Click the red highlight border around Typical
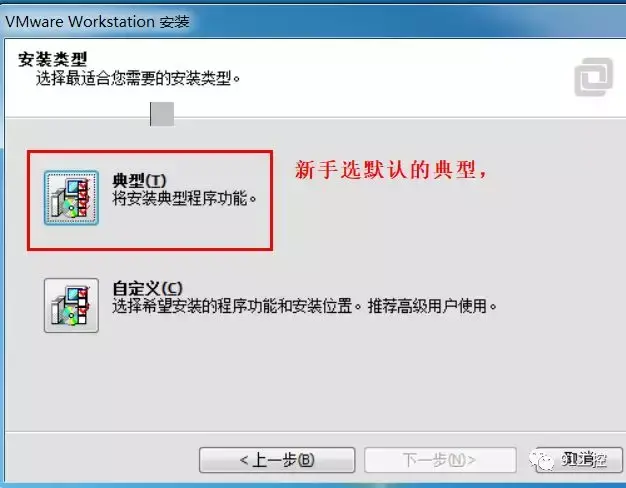 [150, 152]
